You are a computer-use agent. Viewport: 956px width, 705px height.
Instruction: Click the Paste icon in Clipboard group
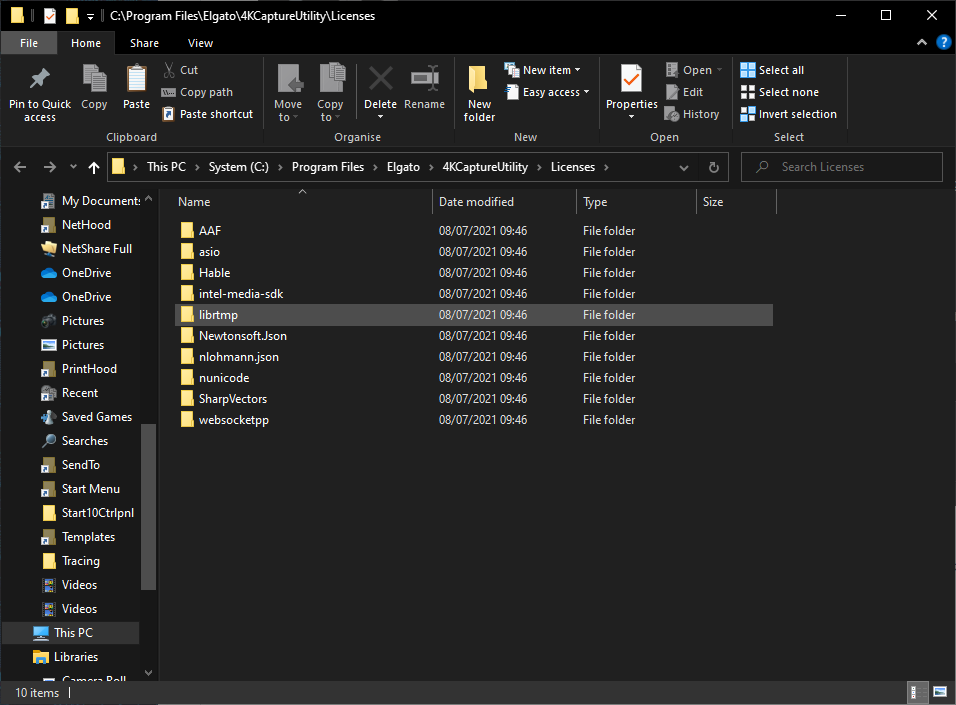[136, 80]
